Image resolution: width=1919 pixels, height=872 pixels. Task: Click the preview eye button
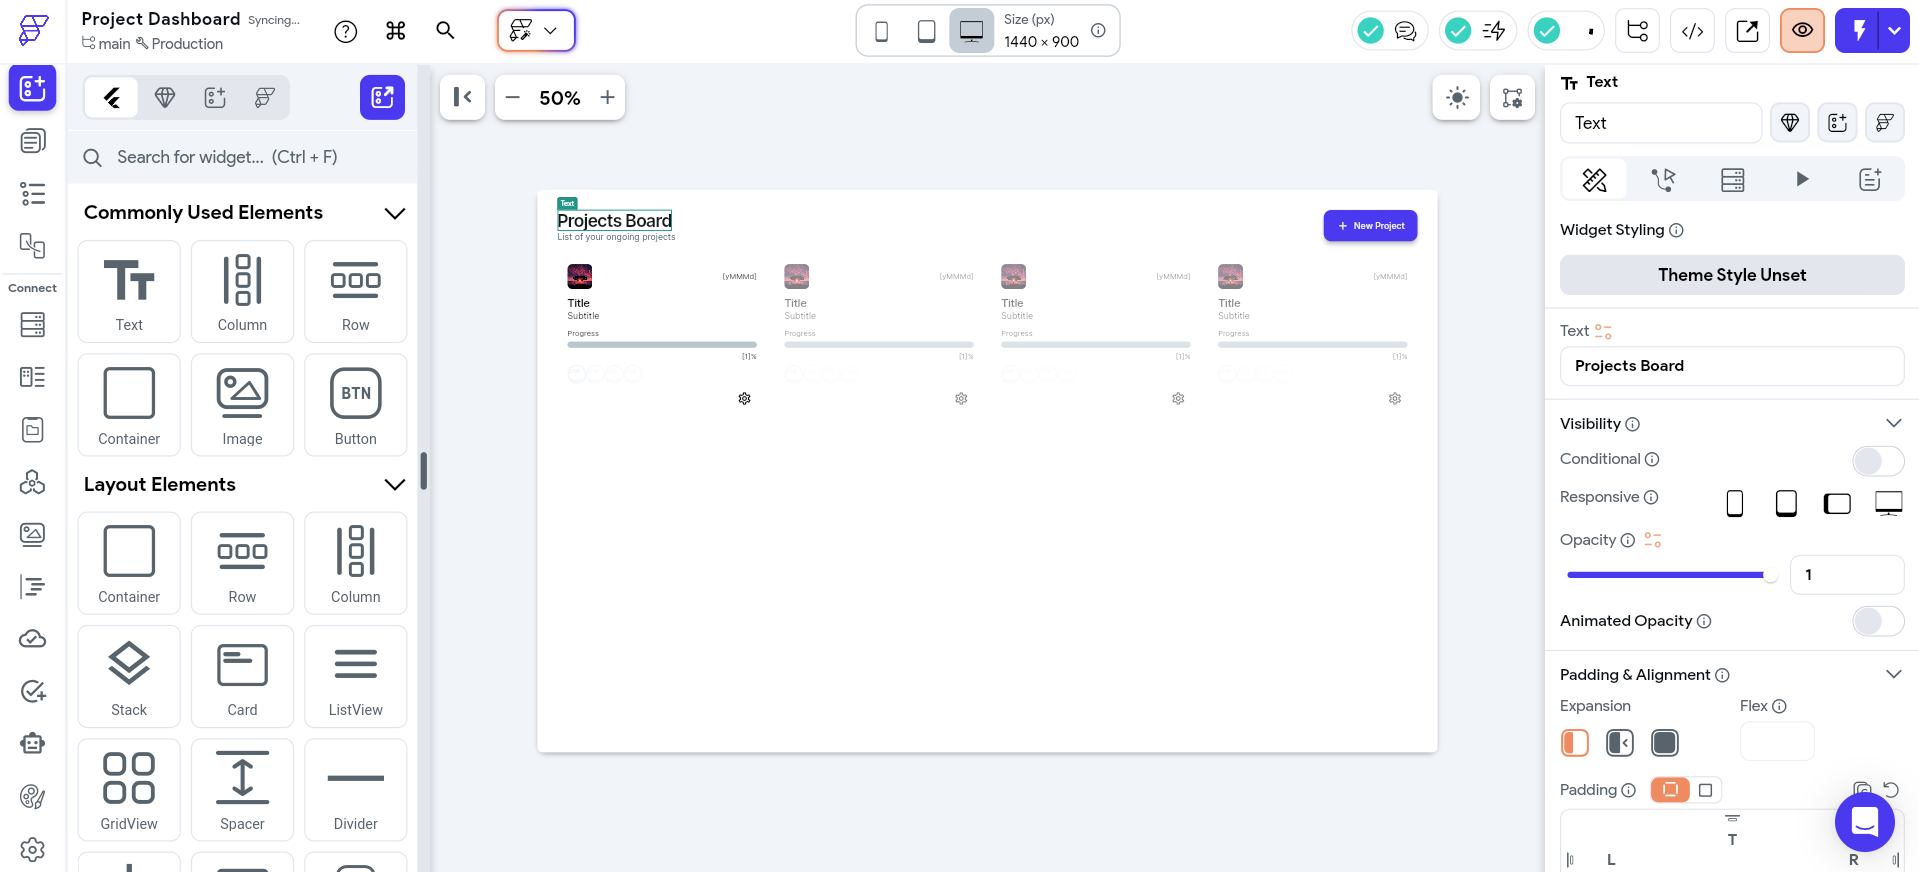click(x=1803, y=31)
